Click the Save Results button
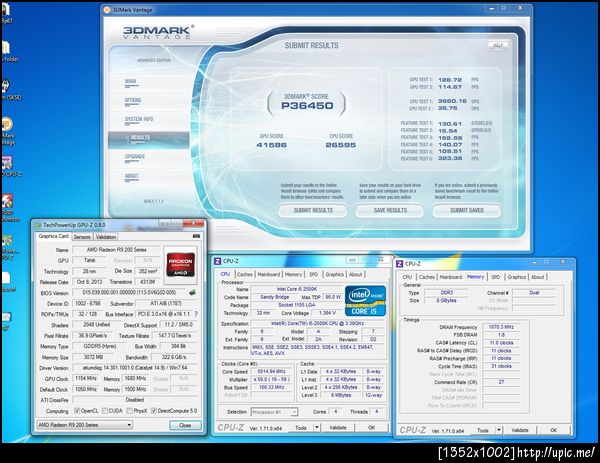The image size is (600, 463). click(390, 210)
